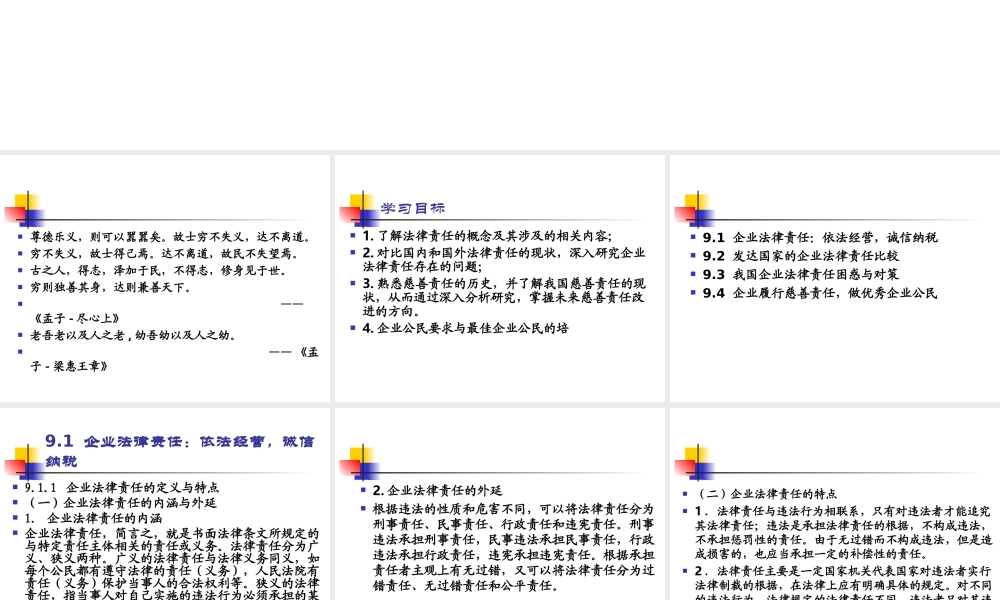Screen dimensions: 1000x600
Task: Click the decorative logo on the 企业法律责任的特点 slide
Action: tap(695, 460)
